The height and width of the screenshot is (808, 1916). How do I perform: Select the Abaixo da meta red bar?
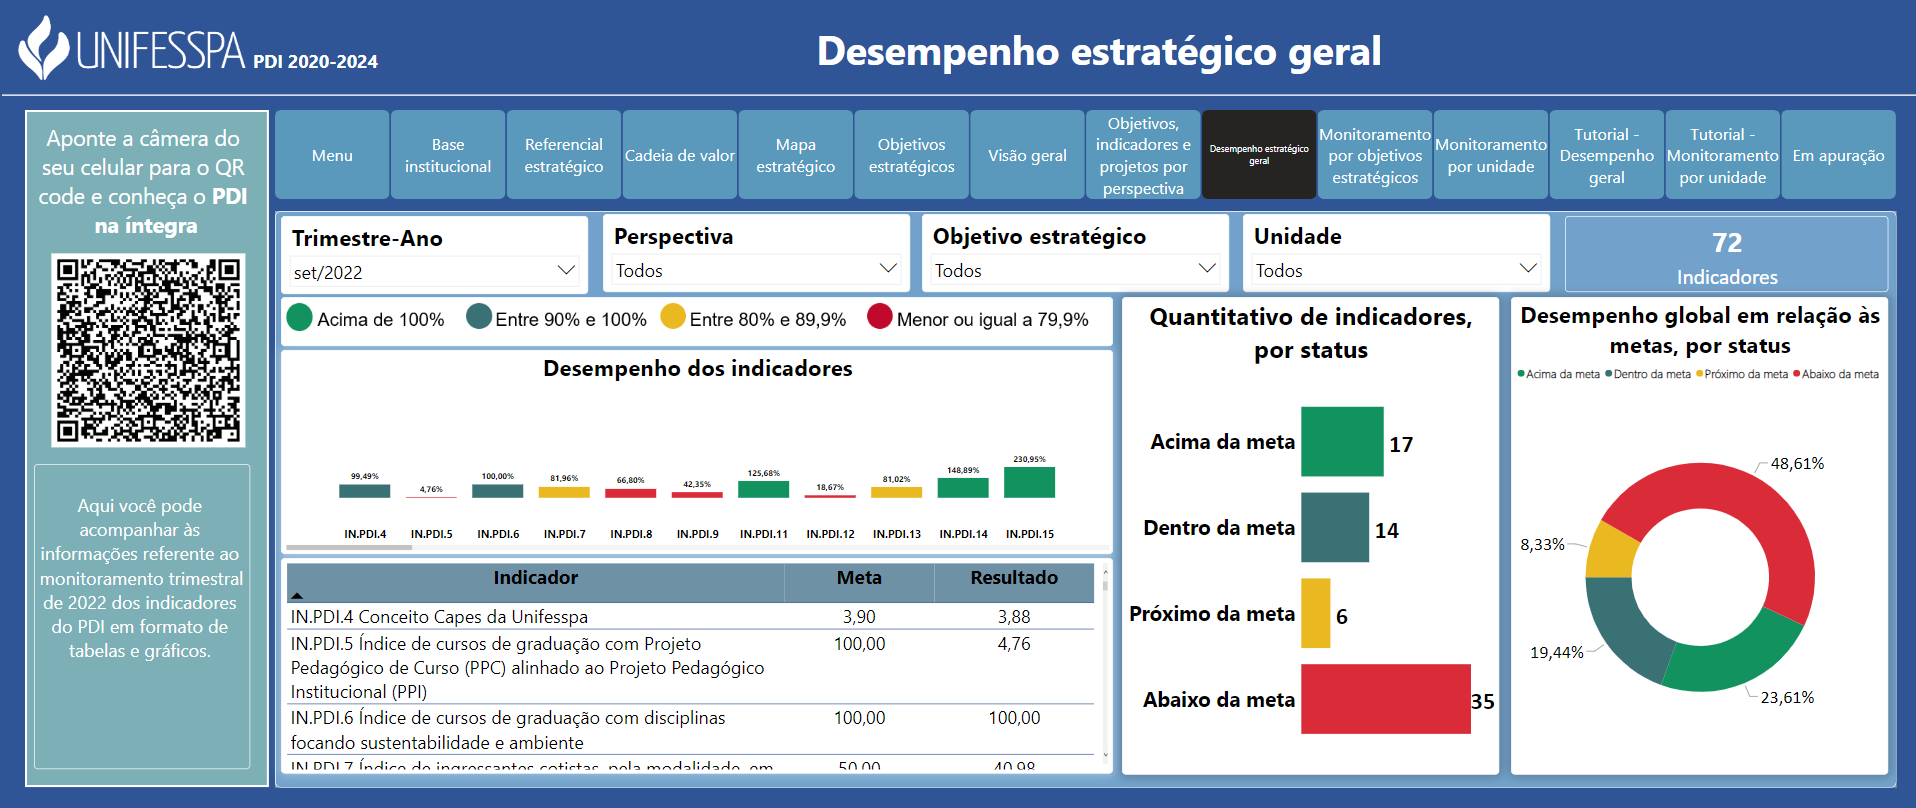click(x=1386, y=699)
